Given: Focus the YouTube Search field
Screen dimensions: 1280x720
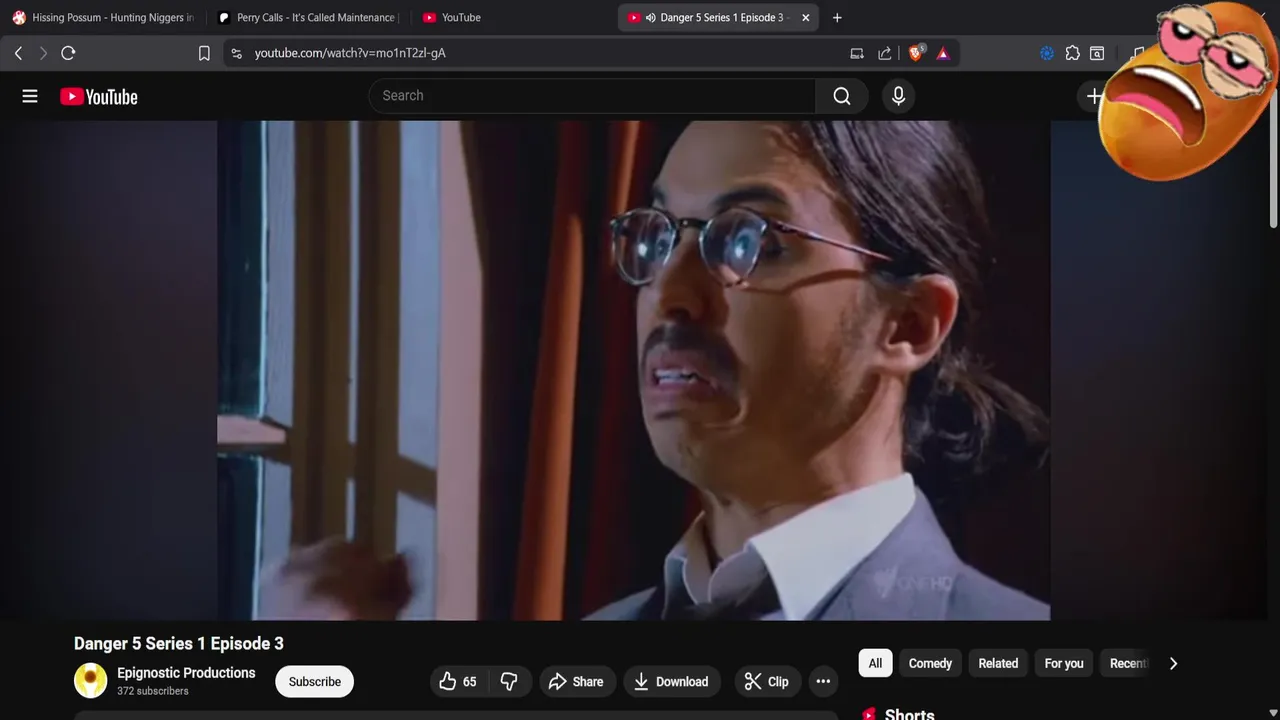Looking at the screenshot, I should tap(592, 96).
